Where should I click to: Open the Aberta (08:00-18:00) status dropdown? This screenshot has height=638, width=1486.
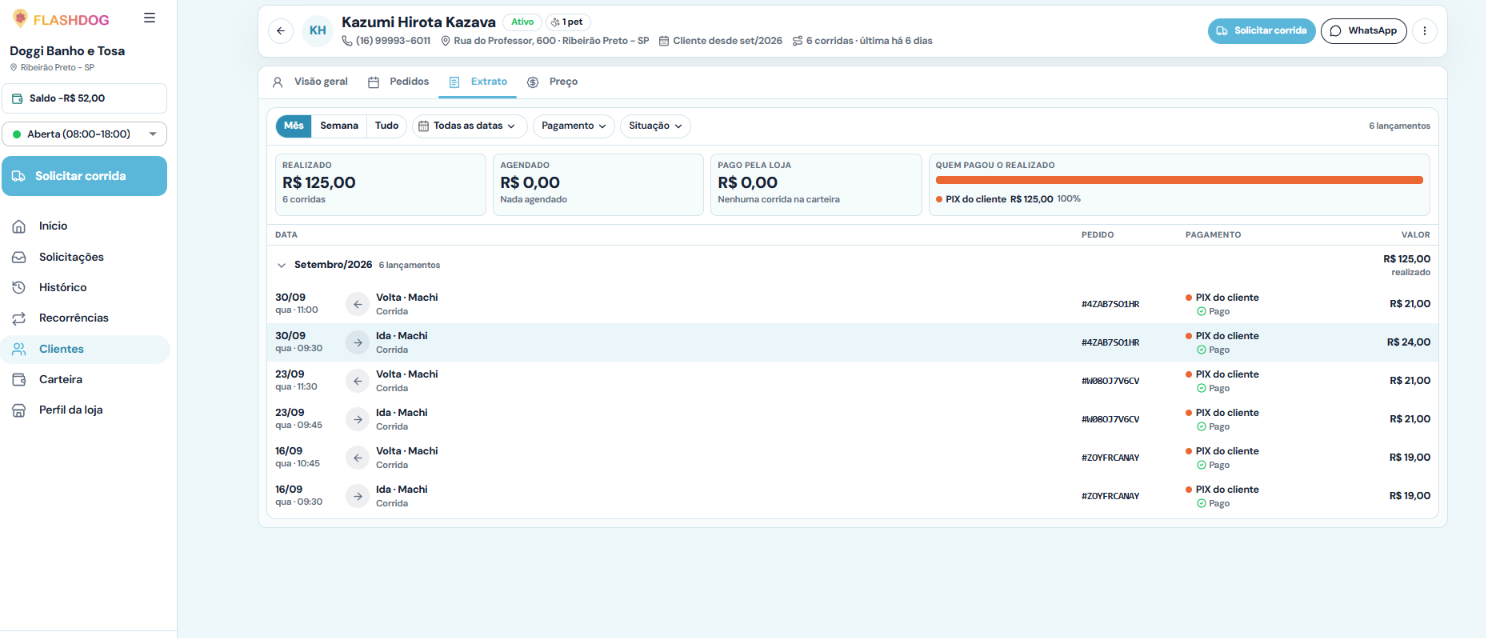pyautogui.click(x=84, y=134)
